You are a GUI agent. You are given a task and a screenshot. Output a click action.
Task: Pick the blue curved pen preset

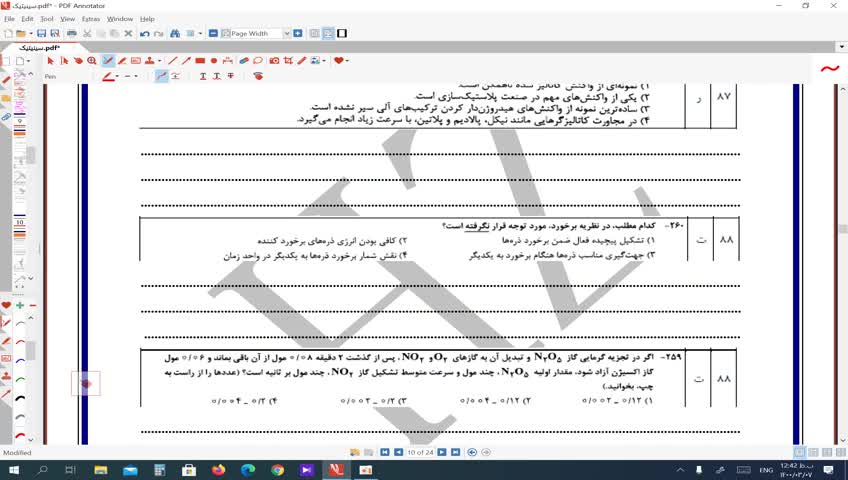20,361
